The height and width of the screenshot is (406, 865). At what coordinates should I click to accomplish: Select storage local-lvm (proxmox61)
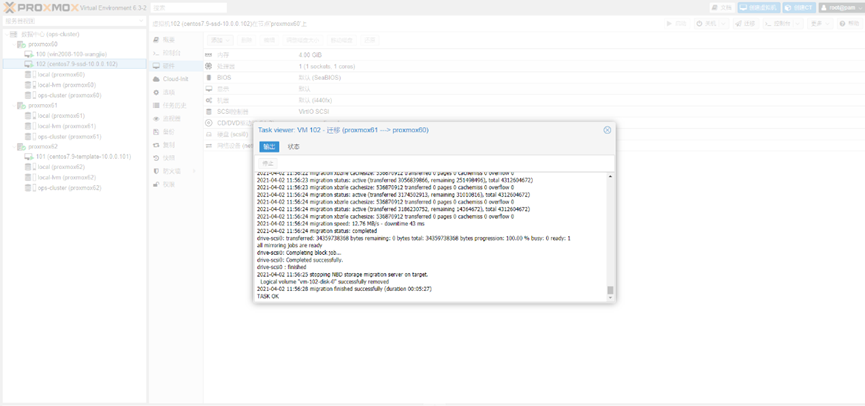pos(66,126)
